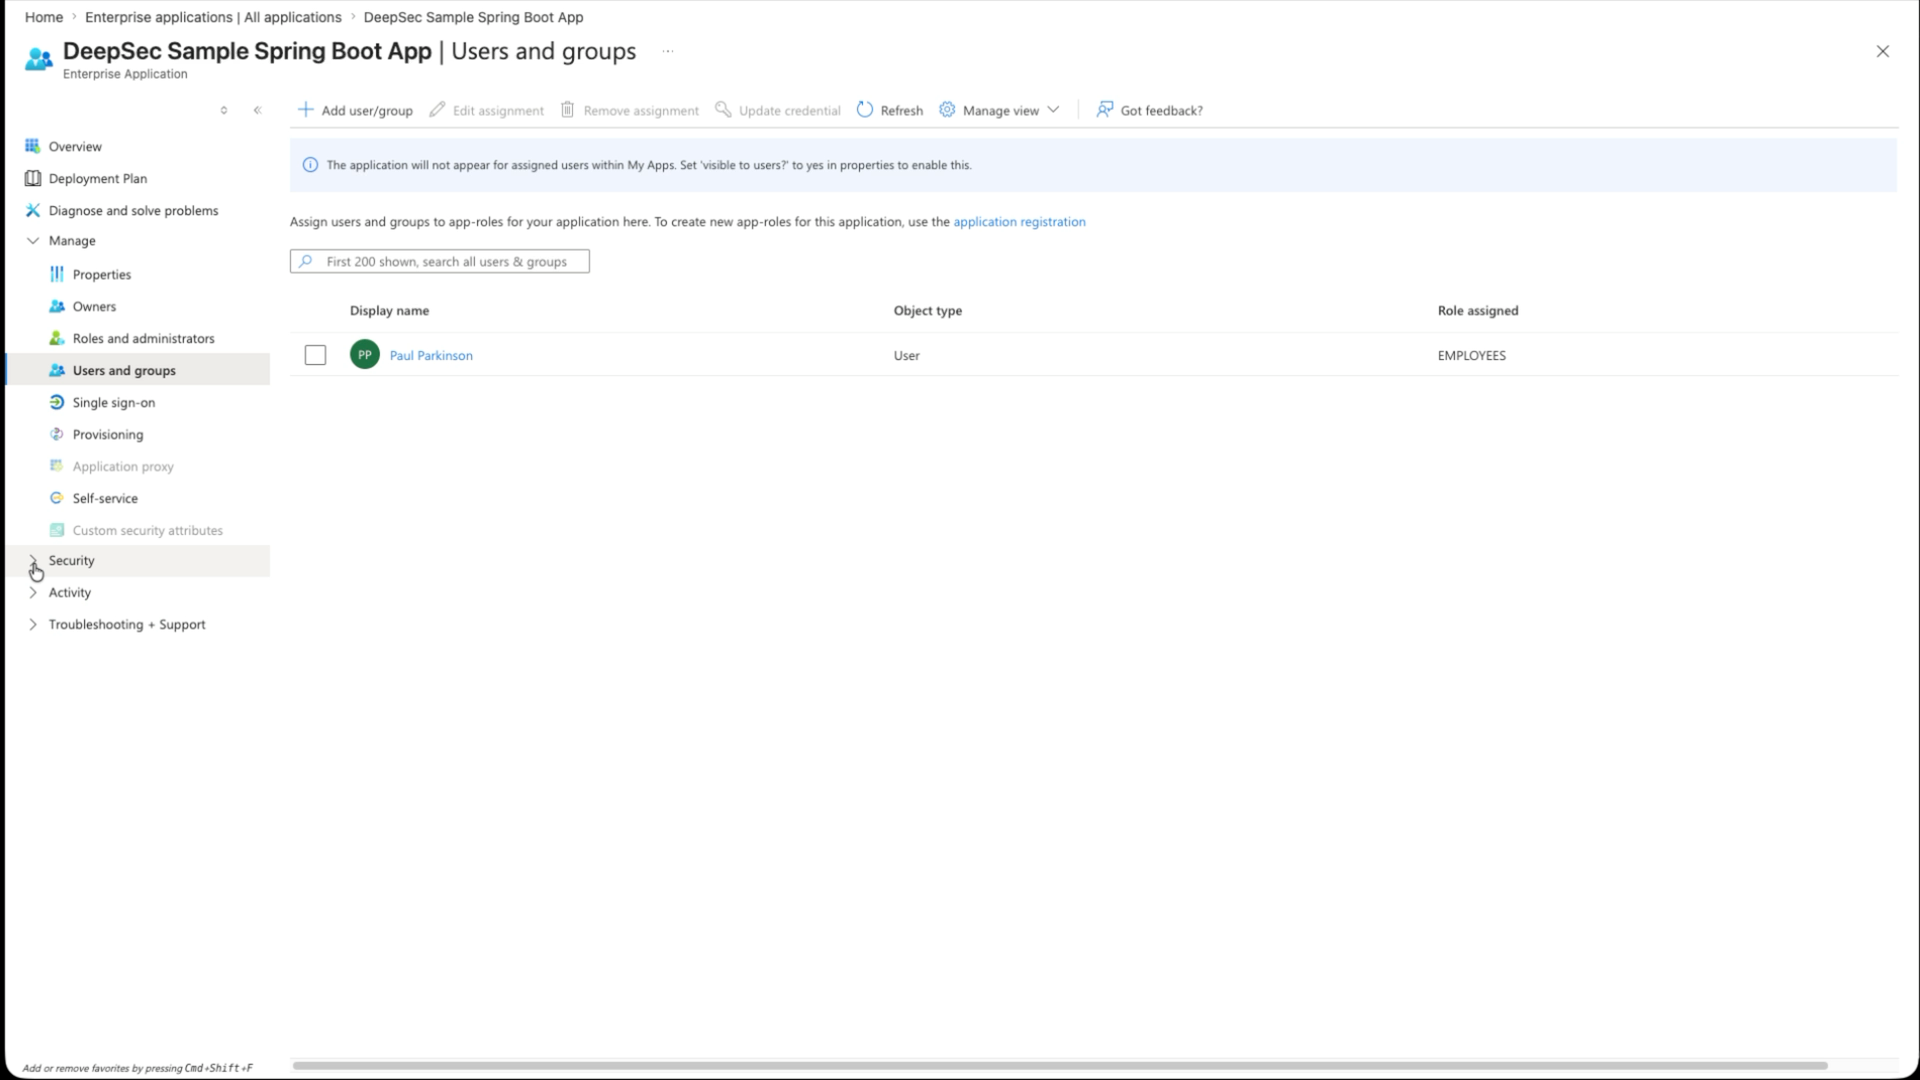
Task: Open Diagnose and solve problems in sidebar
Action: click(133, 210)
